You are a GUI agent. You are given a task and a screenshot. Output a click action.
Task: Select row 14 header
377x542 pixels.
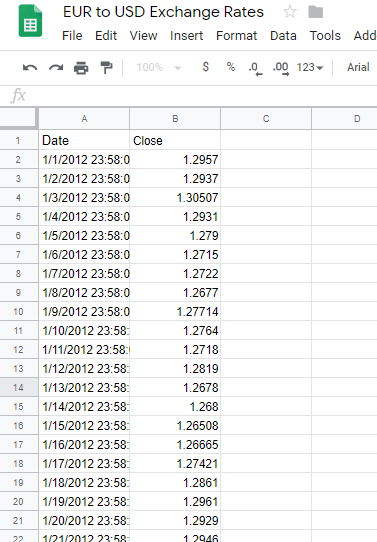click(x=18, y=387)
